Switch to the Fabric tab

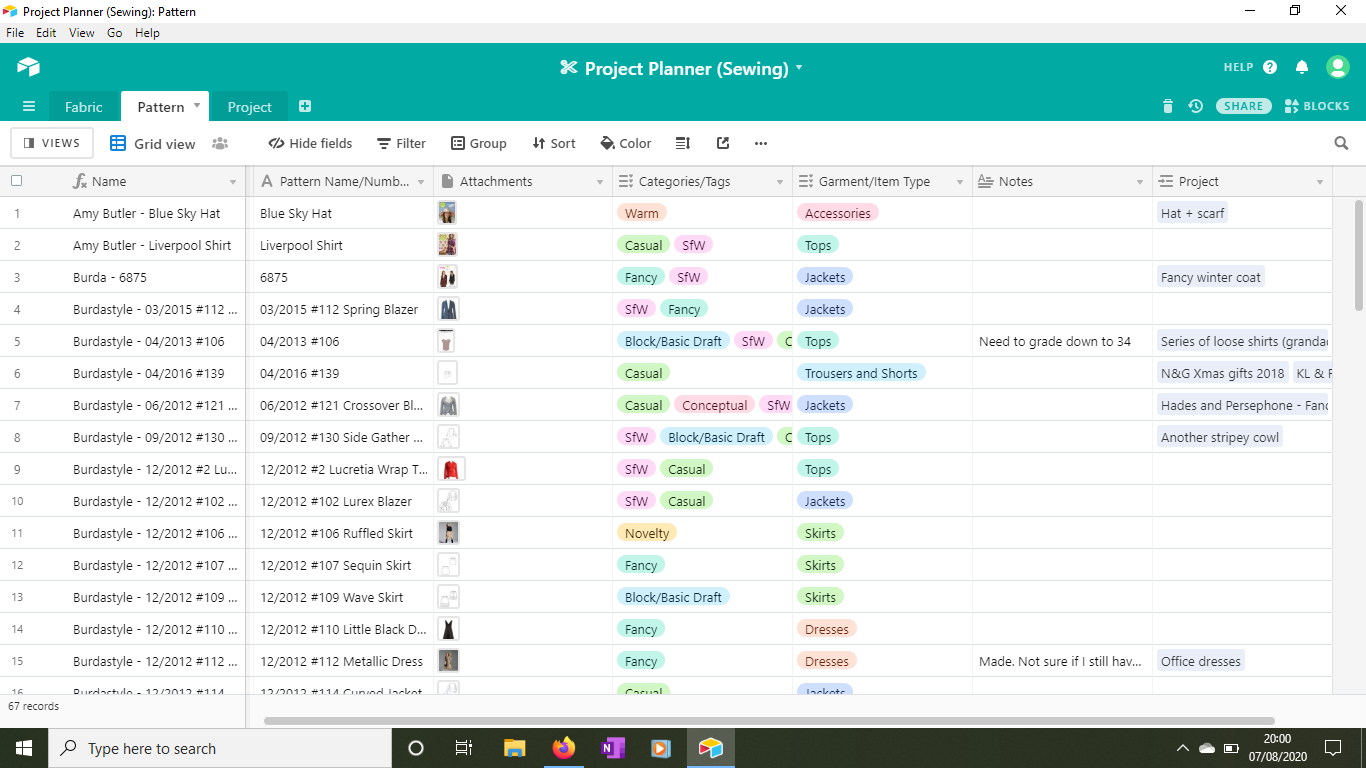pyautogui.click(x=84, y=107)
